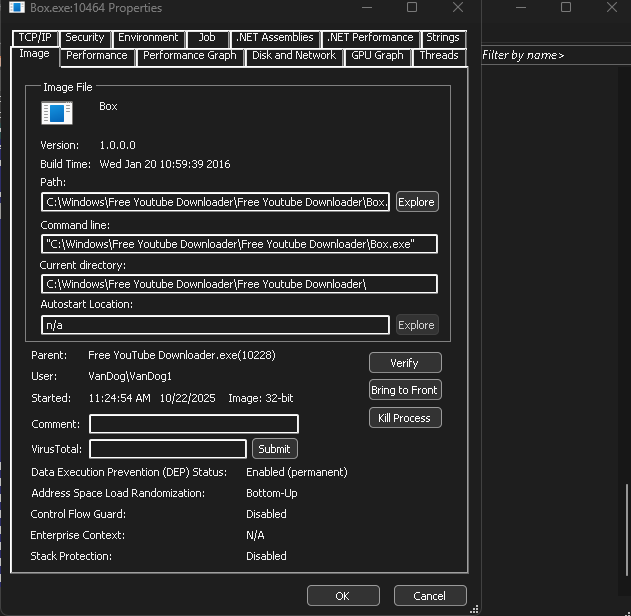The image size is (631, 616).
Task: Maximize the Box.exe Properties dialog
Action: pos(412,7)
